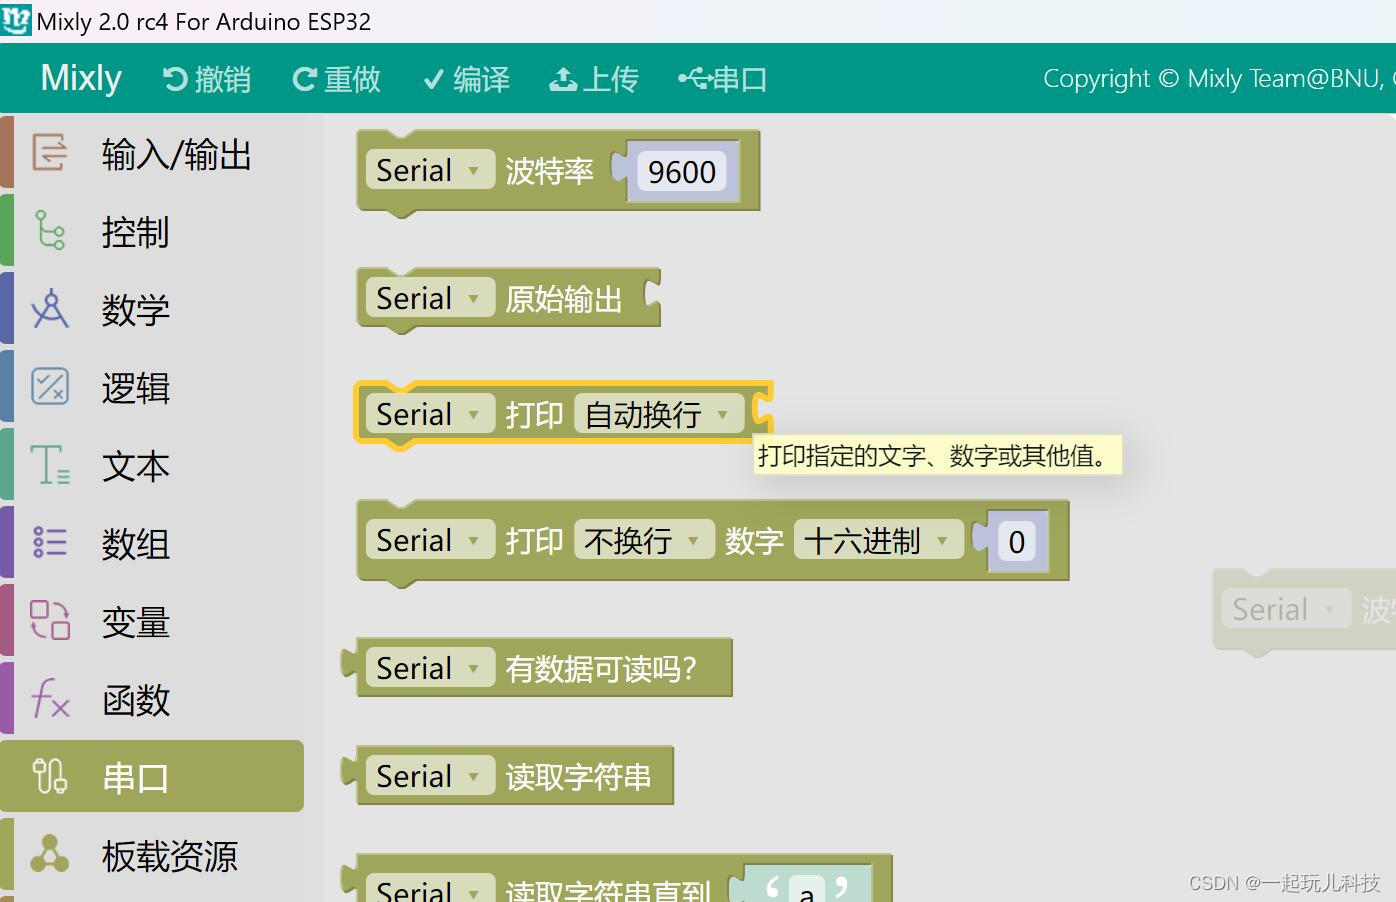1396x902 pixels.
Task: Open the 十六进制 number format dropdown
Action: point(879,540)
